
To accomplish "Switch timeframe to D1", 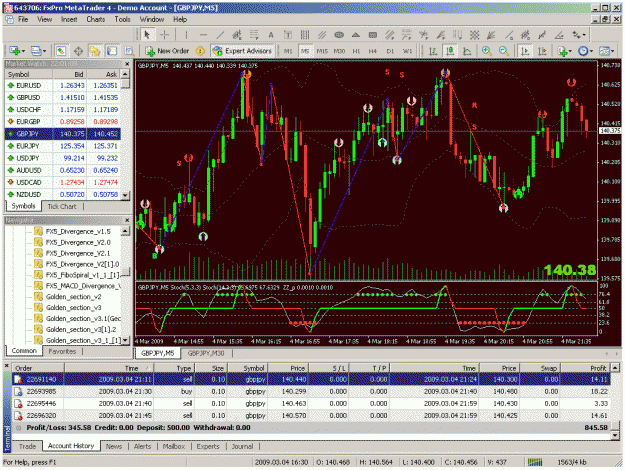I will [x=390, y=51].
